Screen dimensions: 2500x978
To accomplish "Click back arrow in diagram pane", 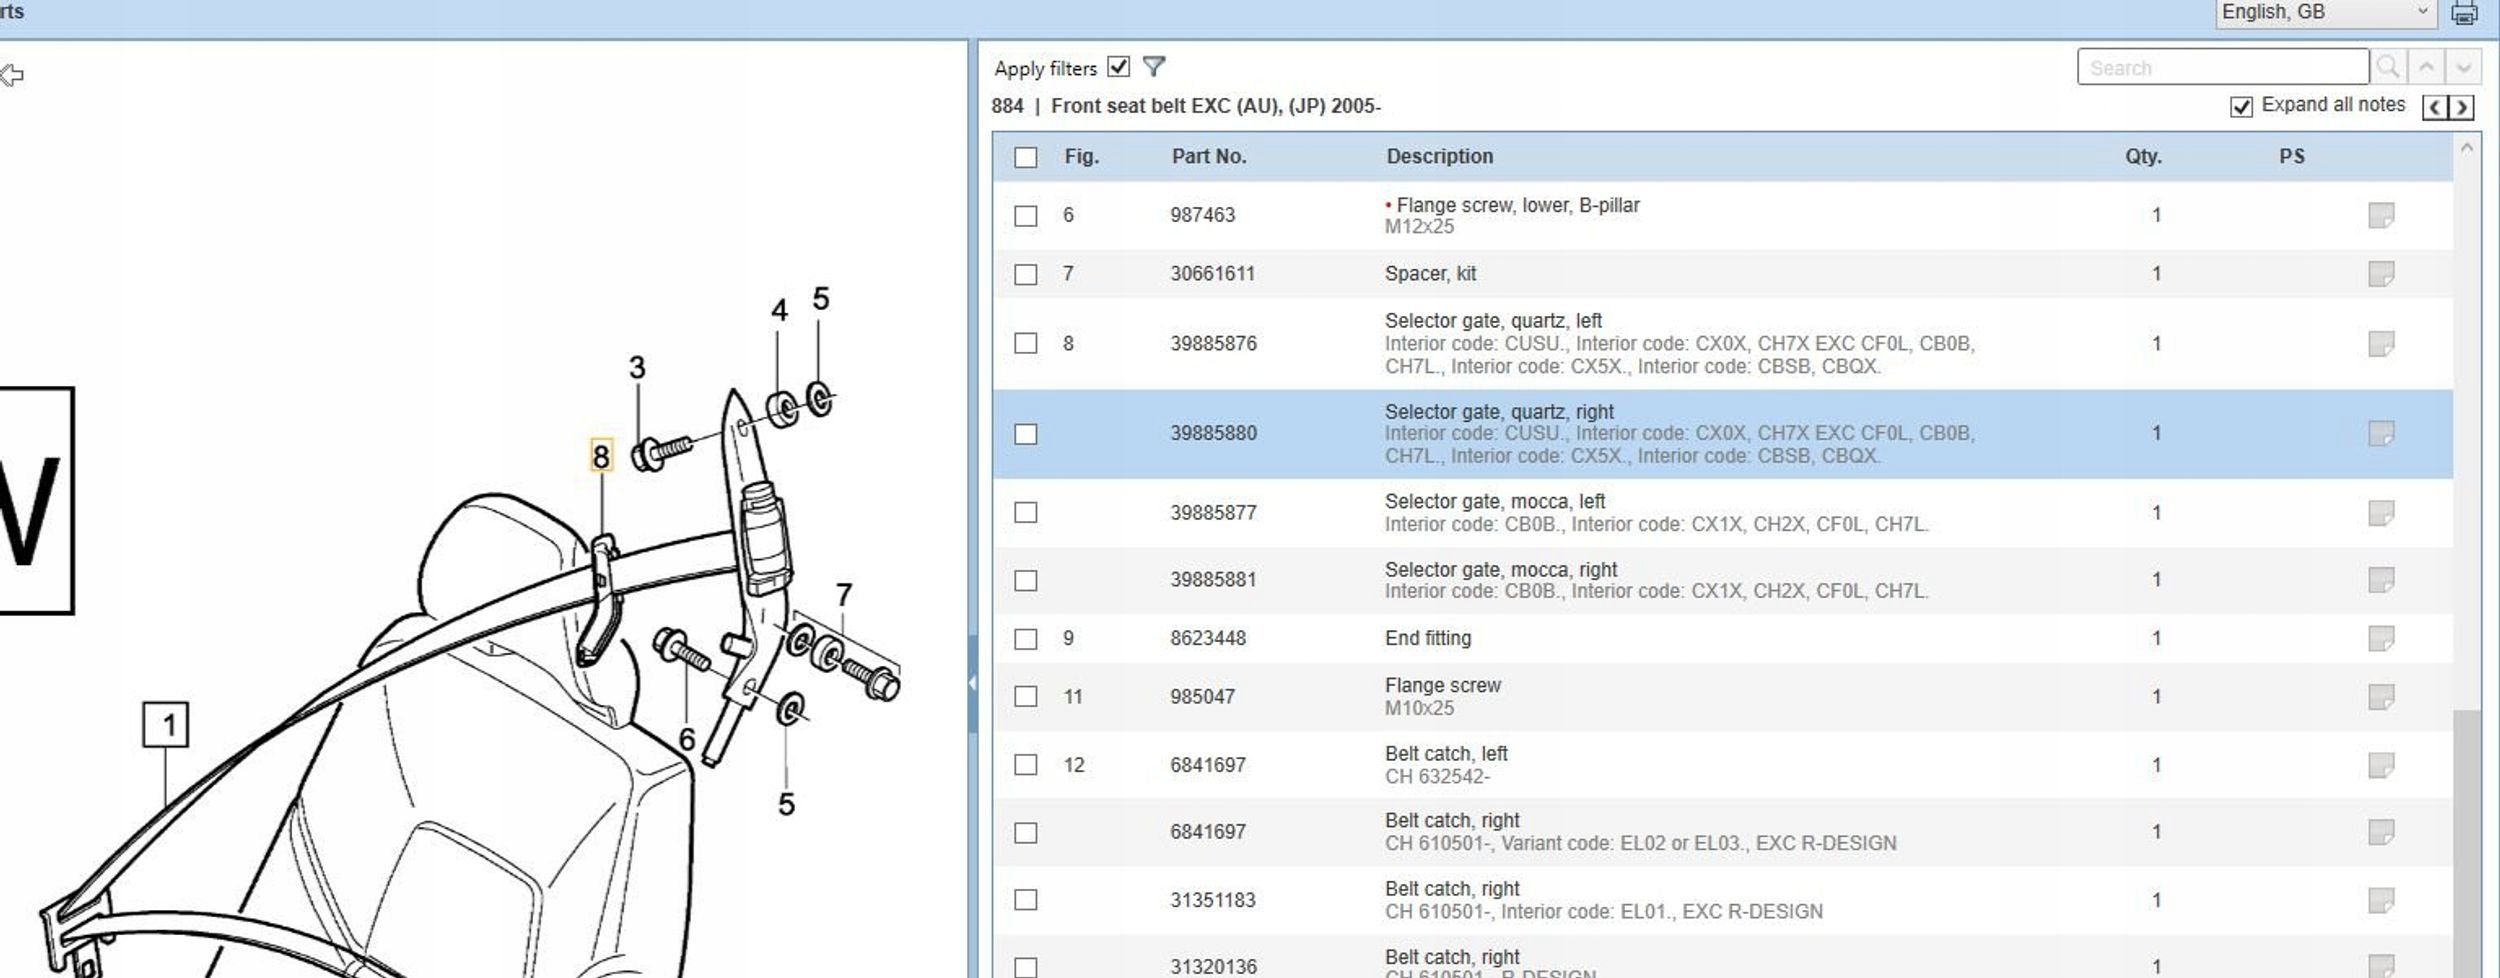I will [x=12, y=75].
